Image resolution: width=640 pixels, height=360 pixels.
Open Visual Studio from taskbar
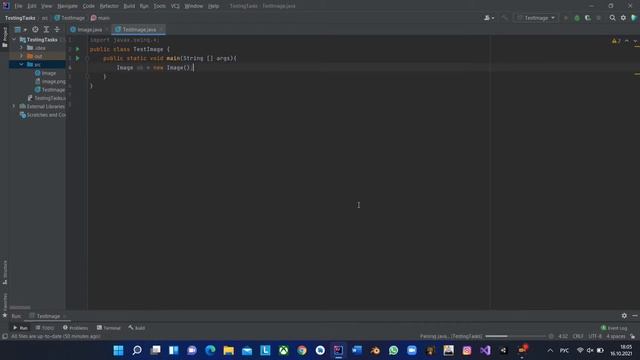click(x=485, y=350)
